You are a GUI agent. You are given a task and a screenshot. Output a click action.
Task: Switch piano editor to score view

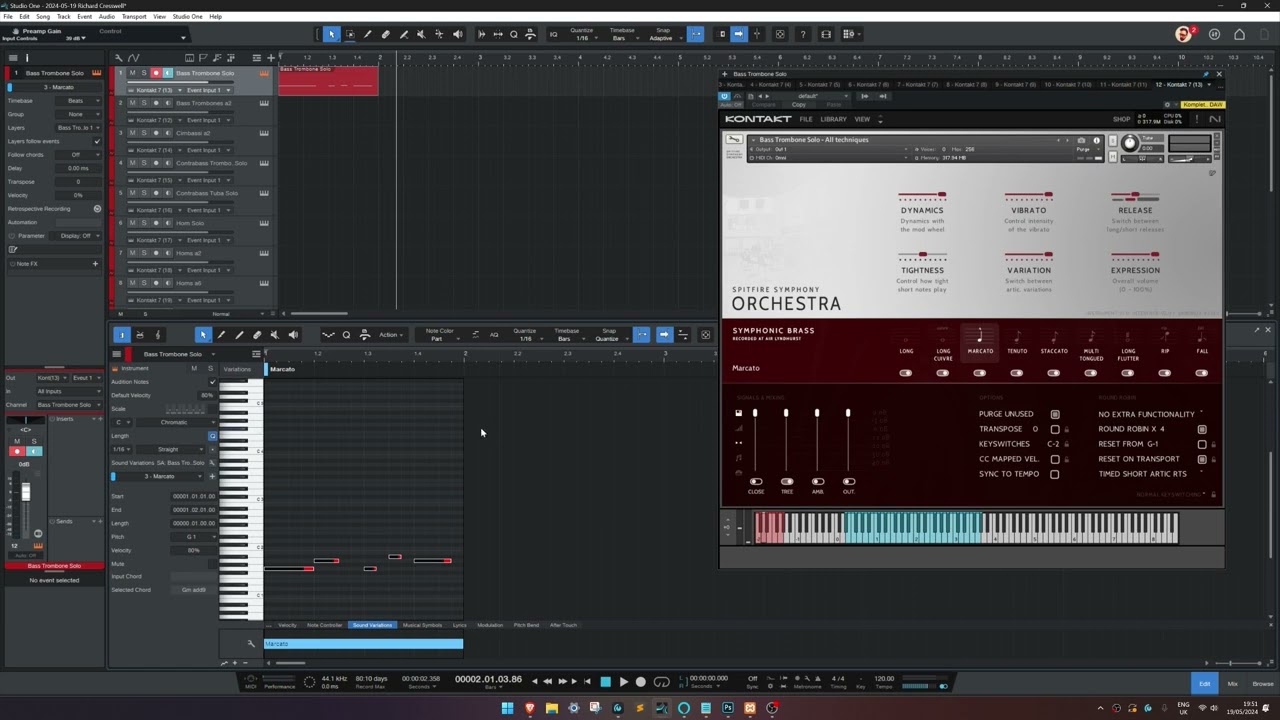[x=158, y=335]
